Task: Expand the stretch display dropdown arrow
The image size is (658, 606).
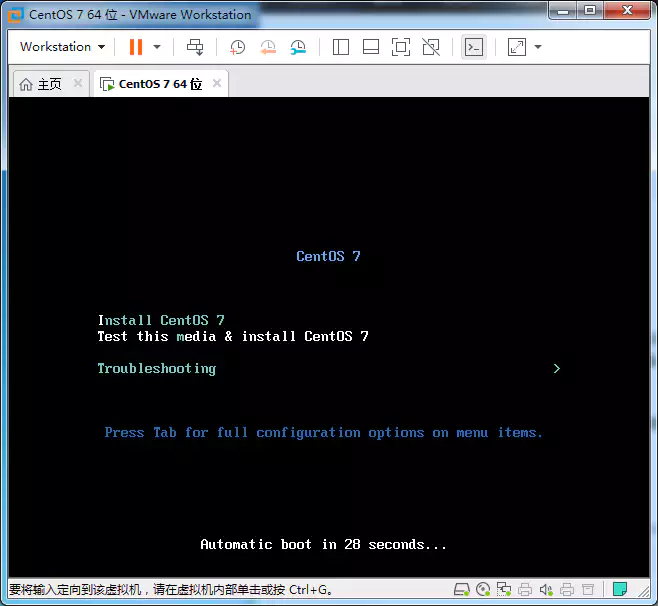Action: click(538, 47)
